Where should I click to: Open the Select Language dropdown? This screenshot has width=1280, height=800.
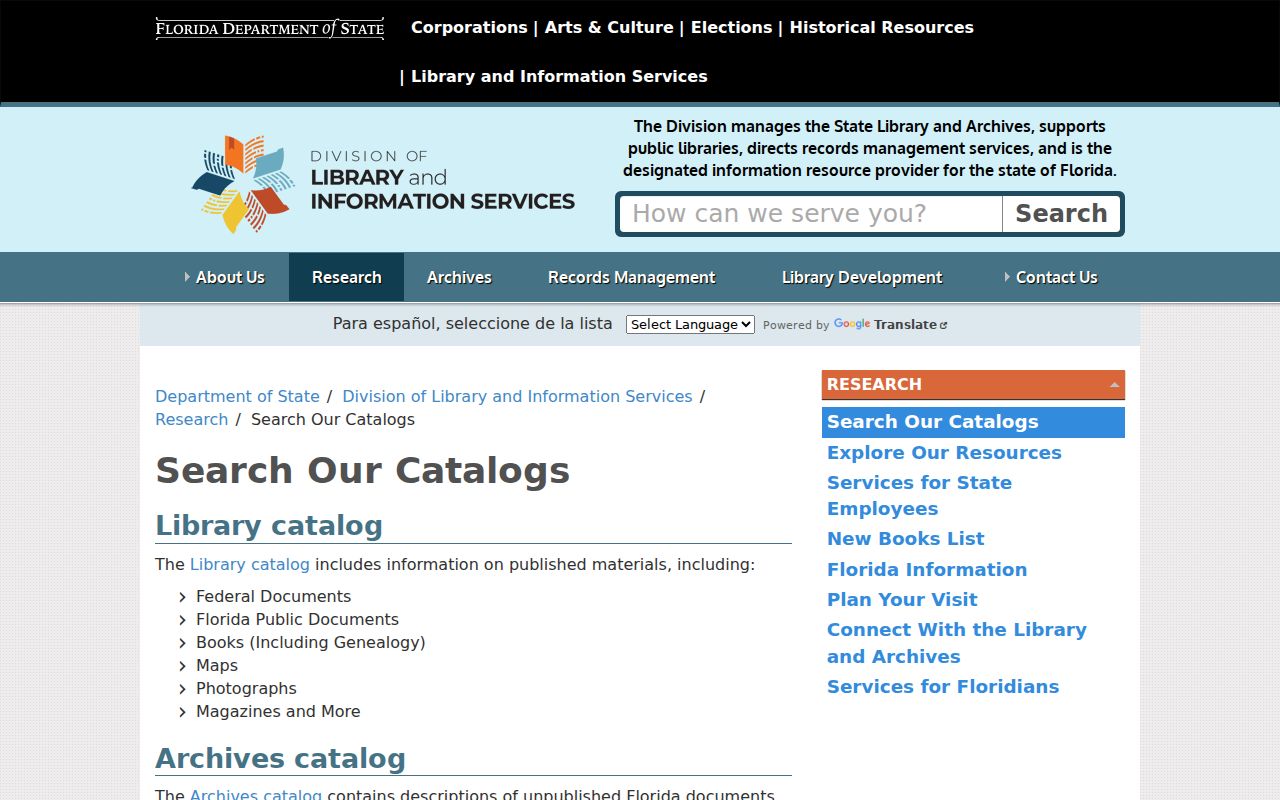[x=690, y=324]
